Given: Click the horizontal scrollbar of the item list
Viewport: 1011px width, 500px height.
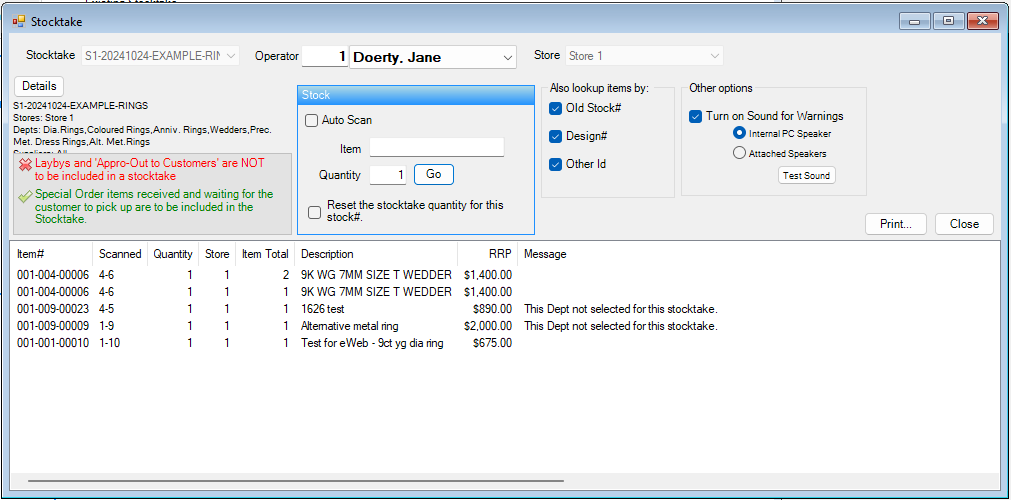Looking at the screenshot, I should [296, 481].
